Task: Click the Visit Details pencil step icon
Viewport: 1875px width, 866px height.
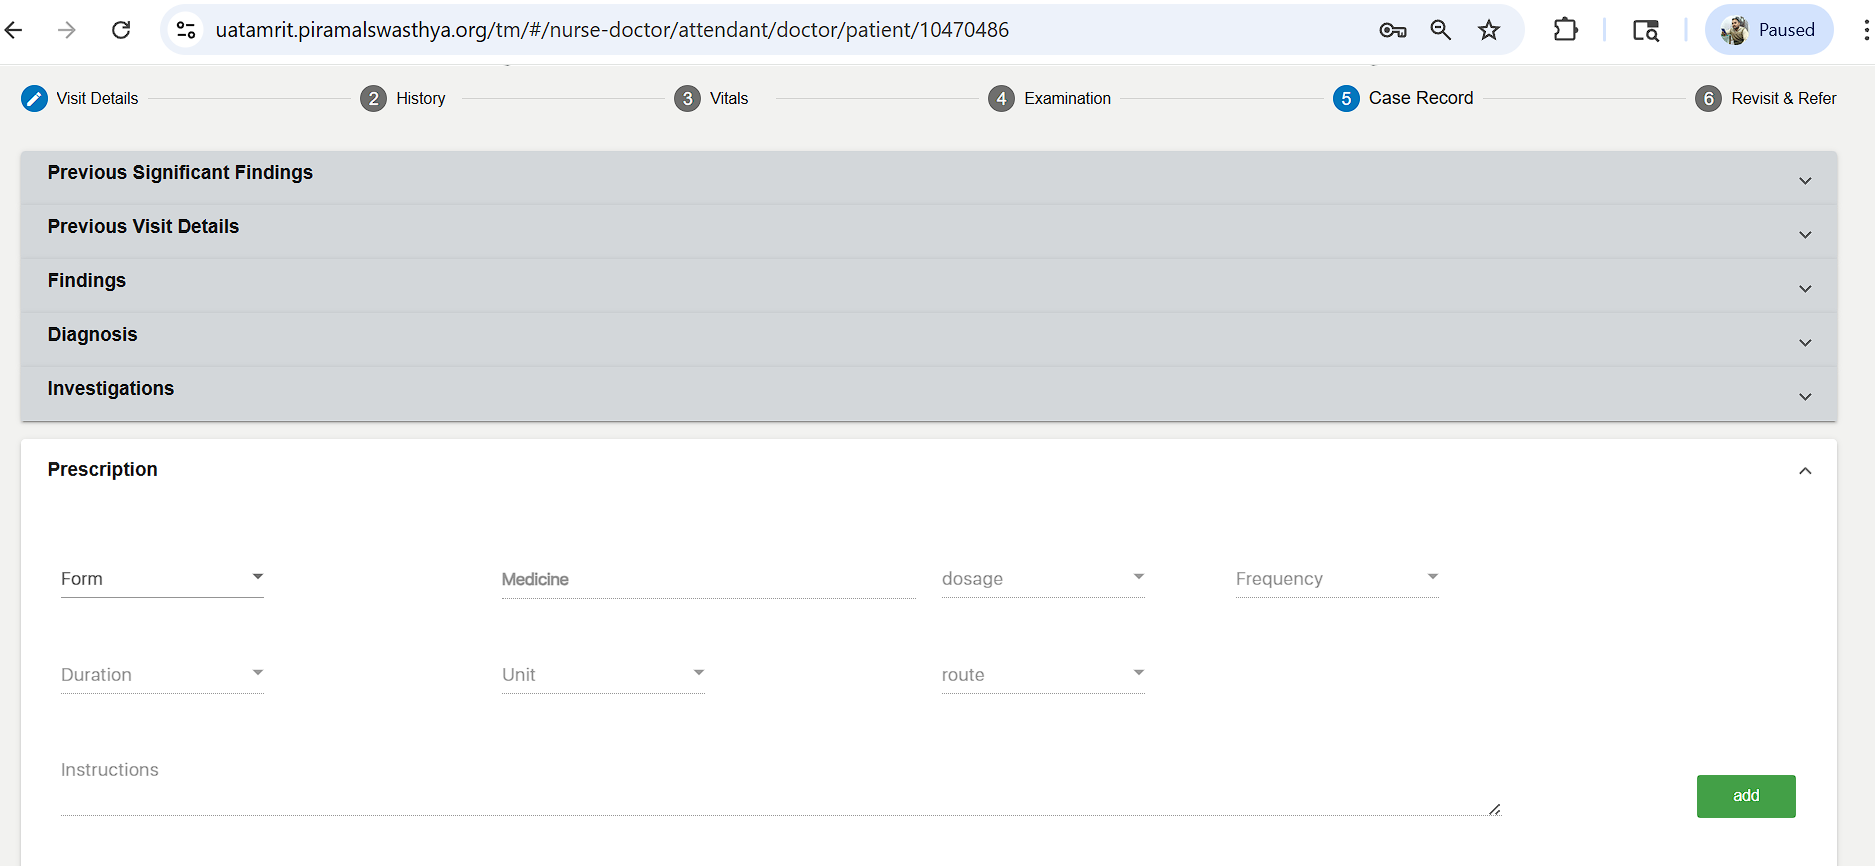Action: [34, 98]
